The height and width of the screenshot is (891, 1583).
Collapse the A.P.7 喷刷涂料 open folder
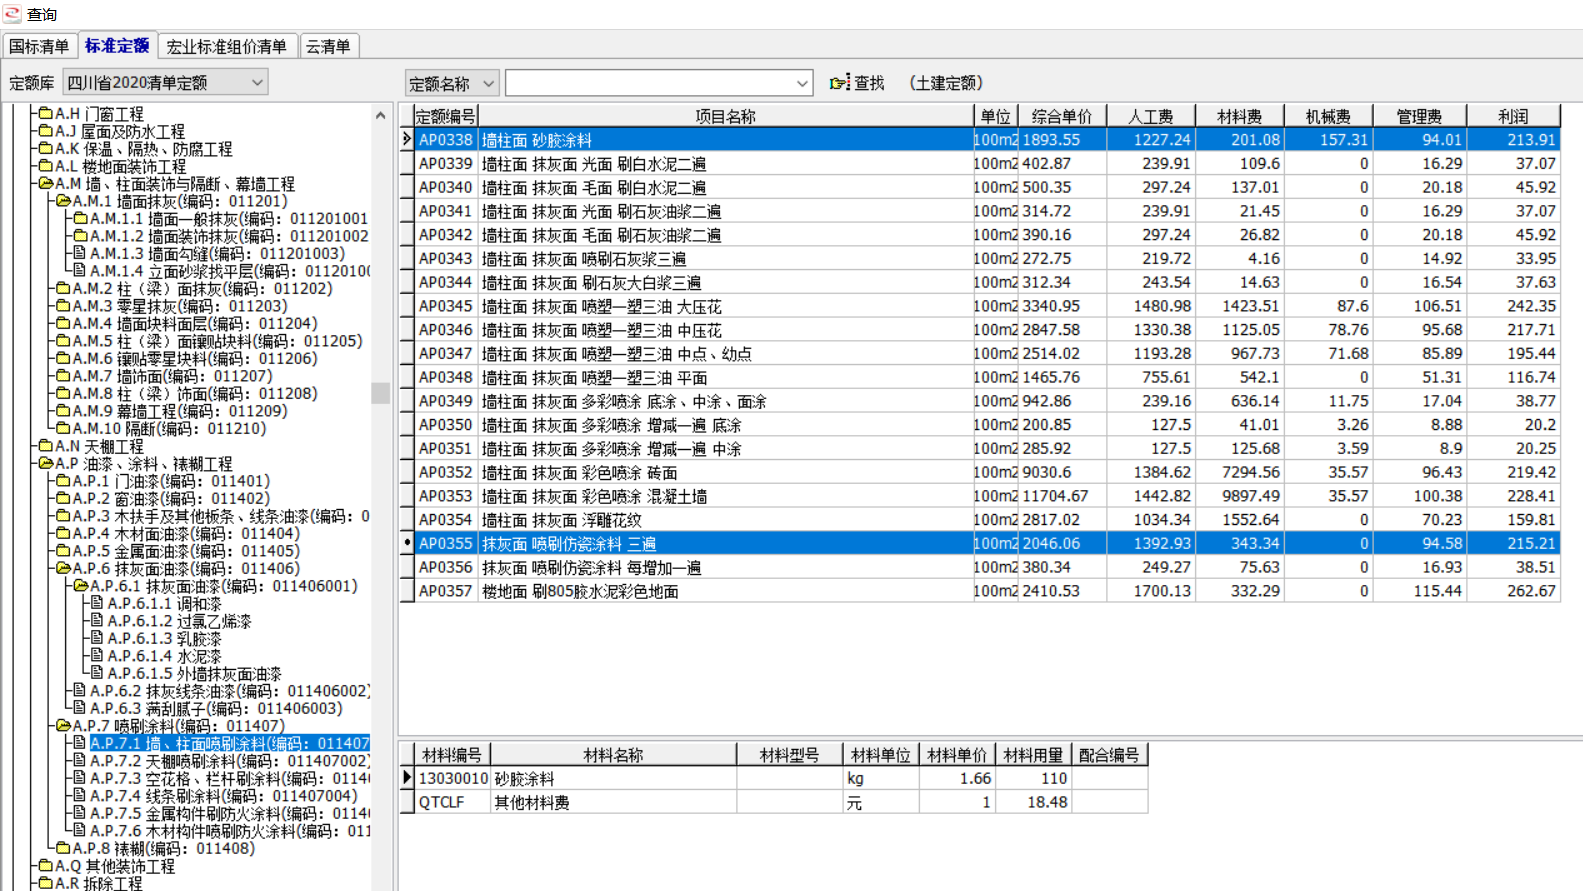coord(63,726)
